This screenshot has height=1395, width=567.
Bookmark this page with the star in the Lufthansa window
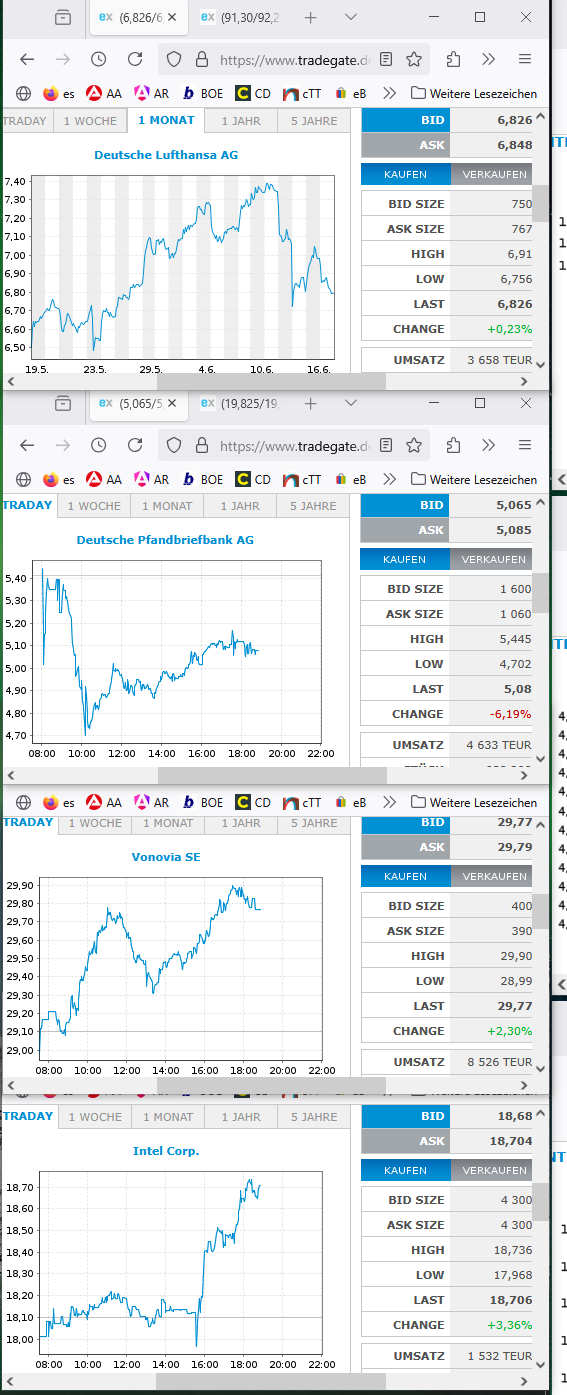pos(414,59)
